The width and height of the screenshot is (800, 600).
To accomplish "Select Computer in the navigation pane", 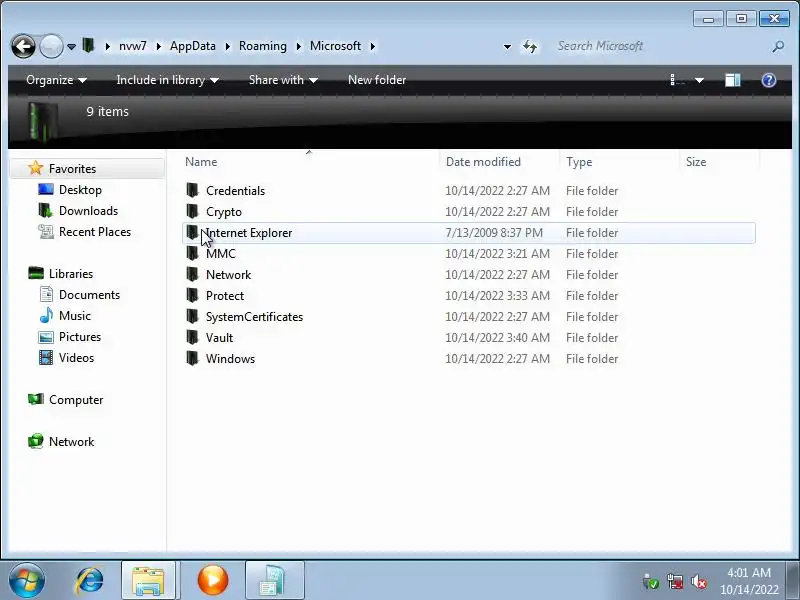I will 76,400.
